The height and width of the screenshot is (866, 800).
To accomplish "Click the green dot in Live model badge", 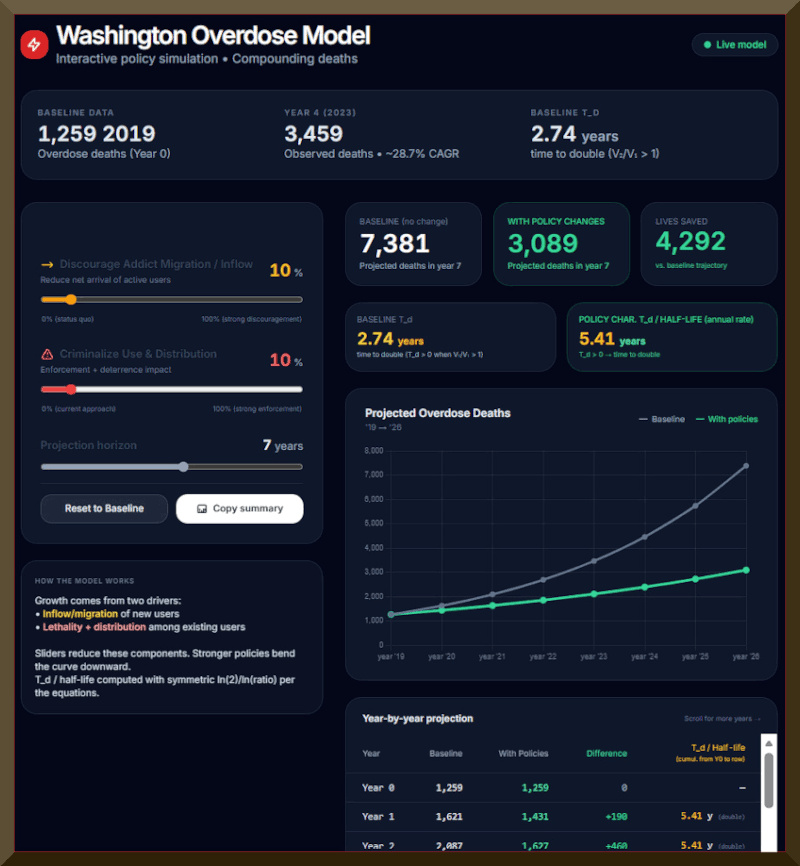I will [707, 45].
